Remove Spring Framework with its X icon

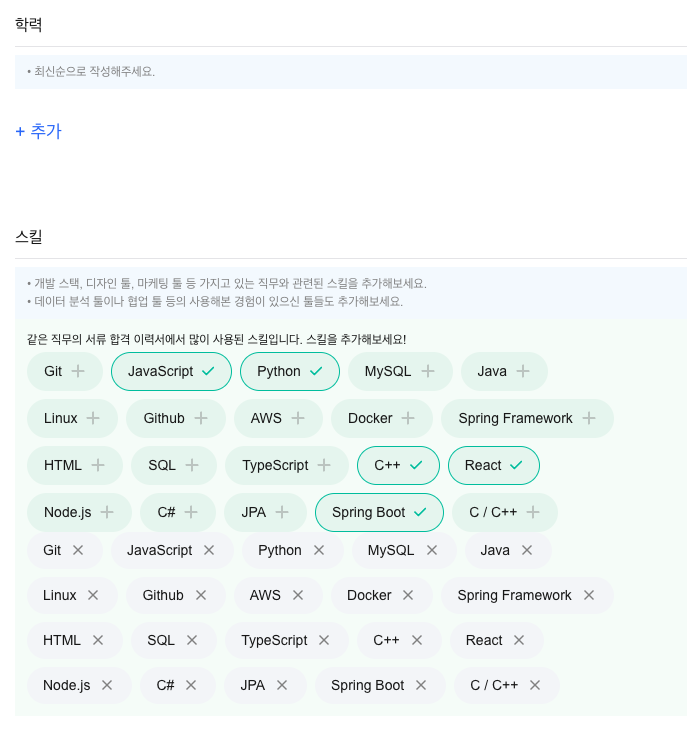tap(589, 595)
